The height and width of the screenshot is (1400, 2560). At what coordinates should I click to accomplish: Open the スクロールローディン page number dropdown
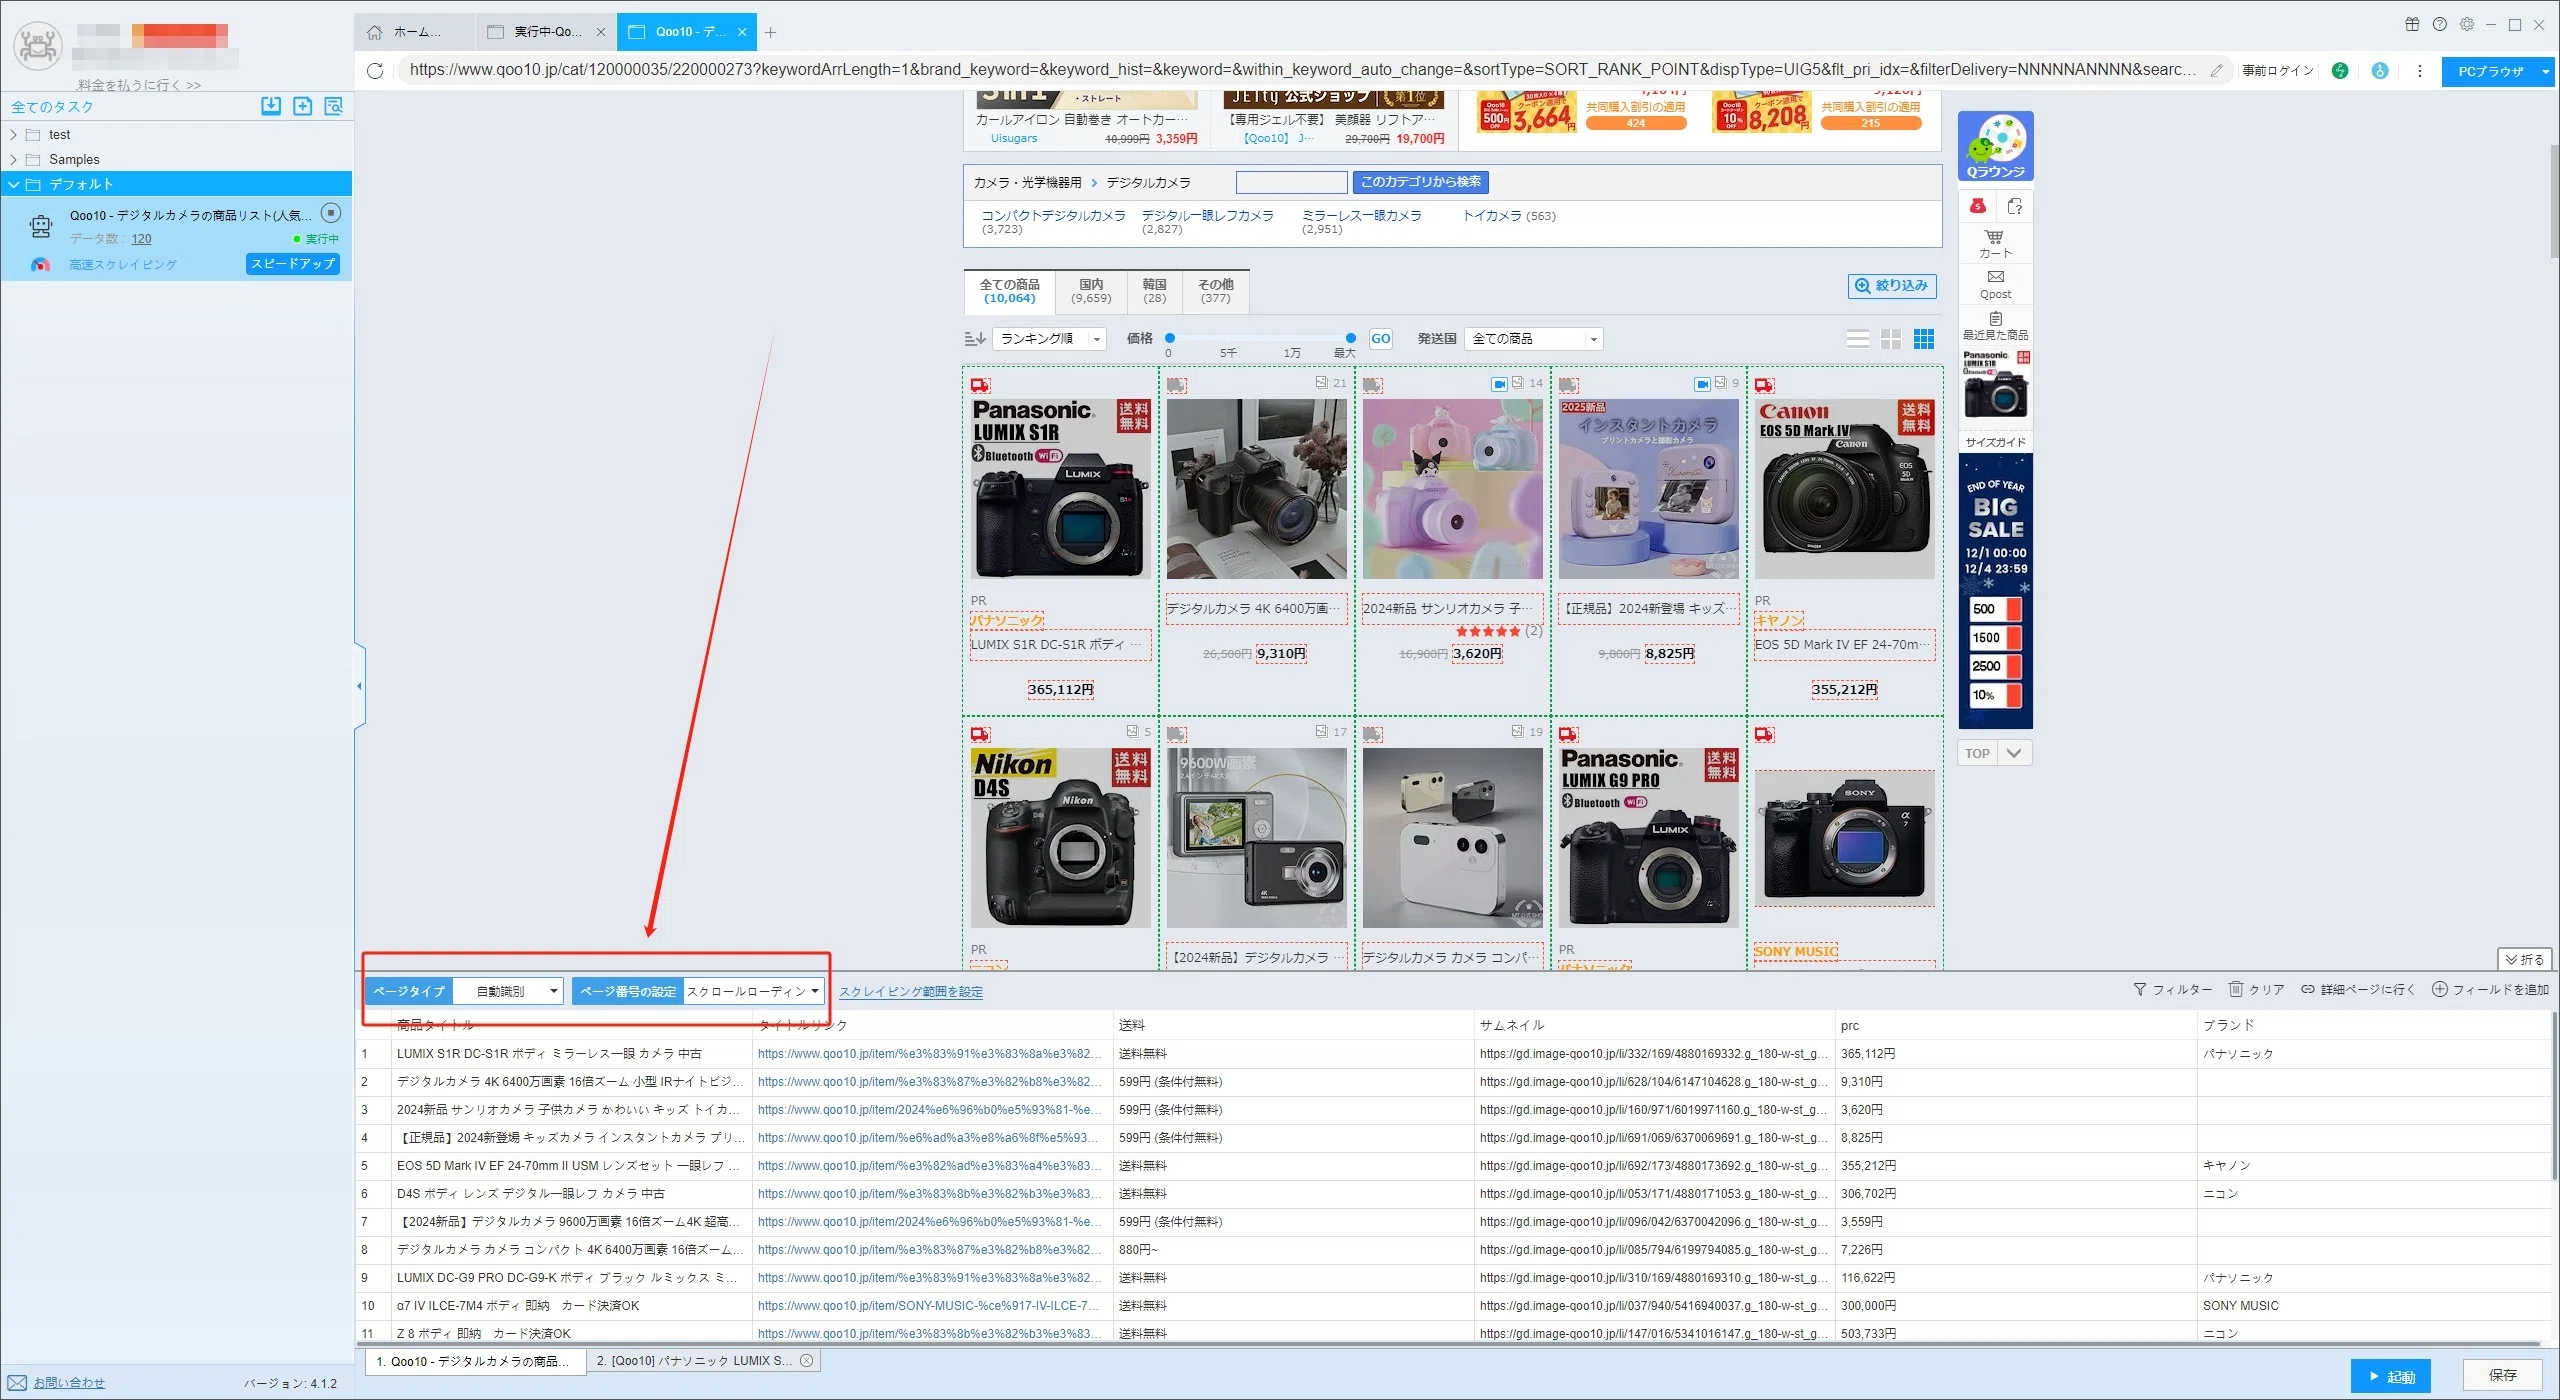point(753,991)
